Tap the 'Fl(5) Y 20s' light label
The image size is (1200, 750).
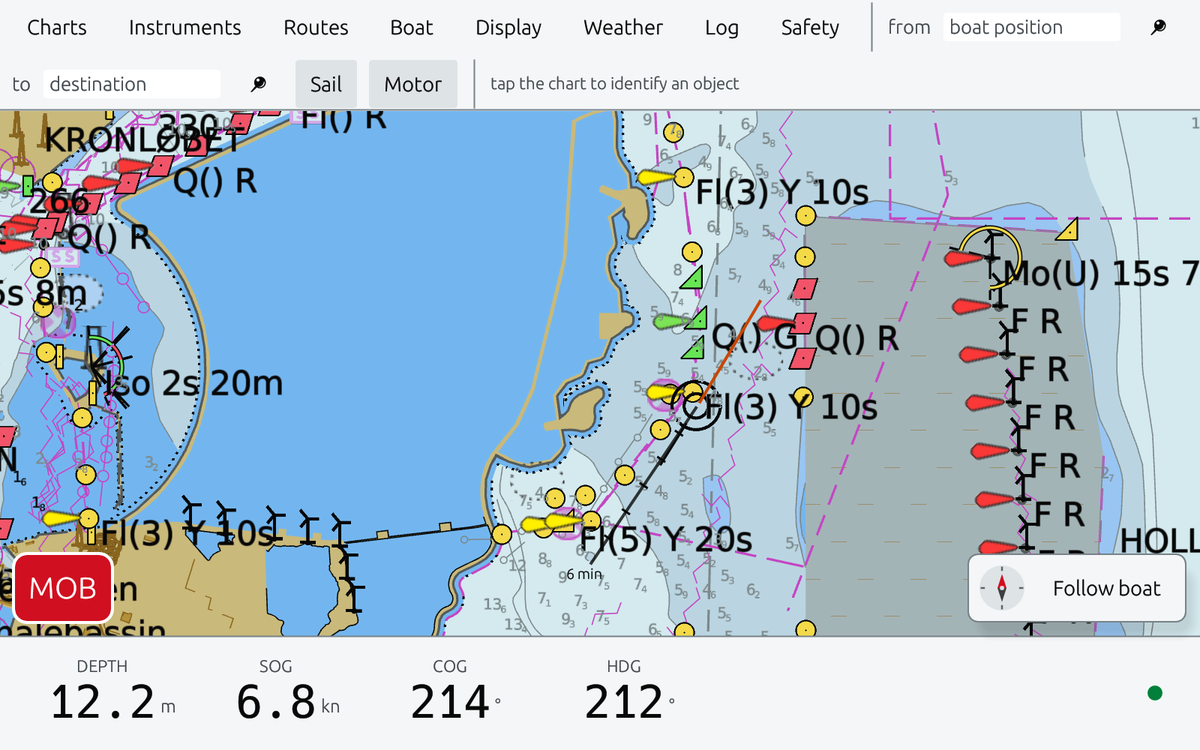tap(666, 540)
